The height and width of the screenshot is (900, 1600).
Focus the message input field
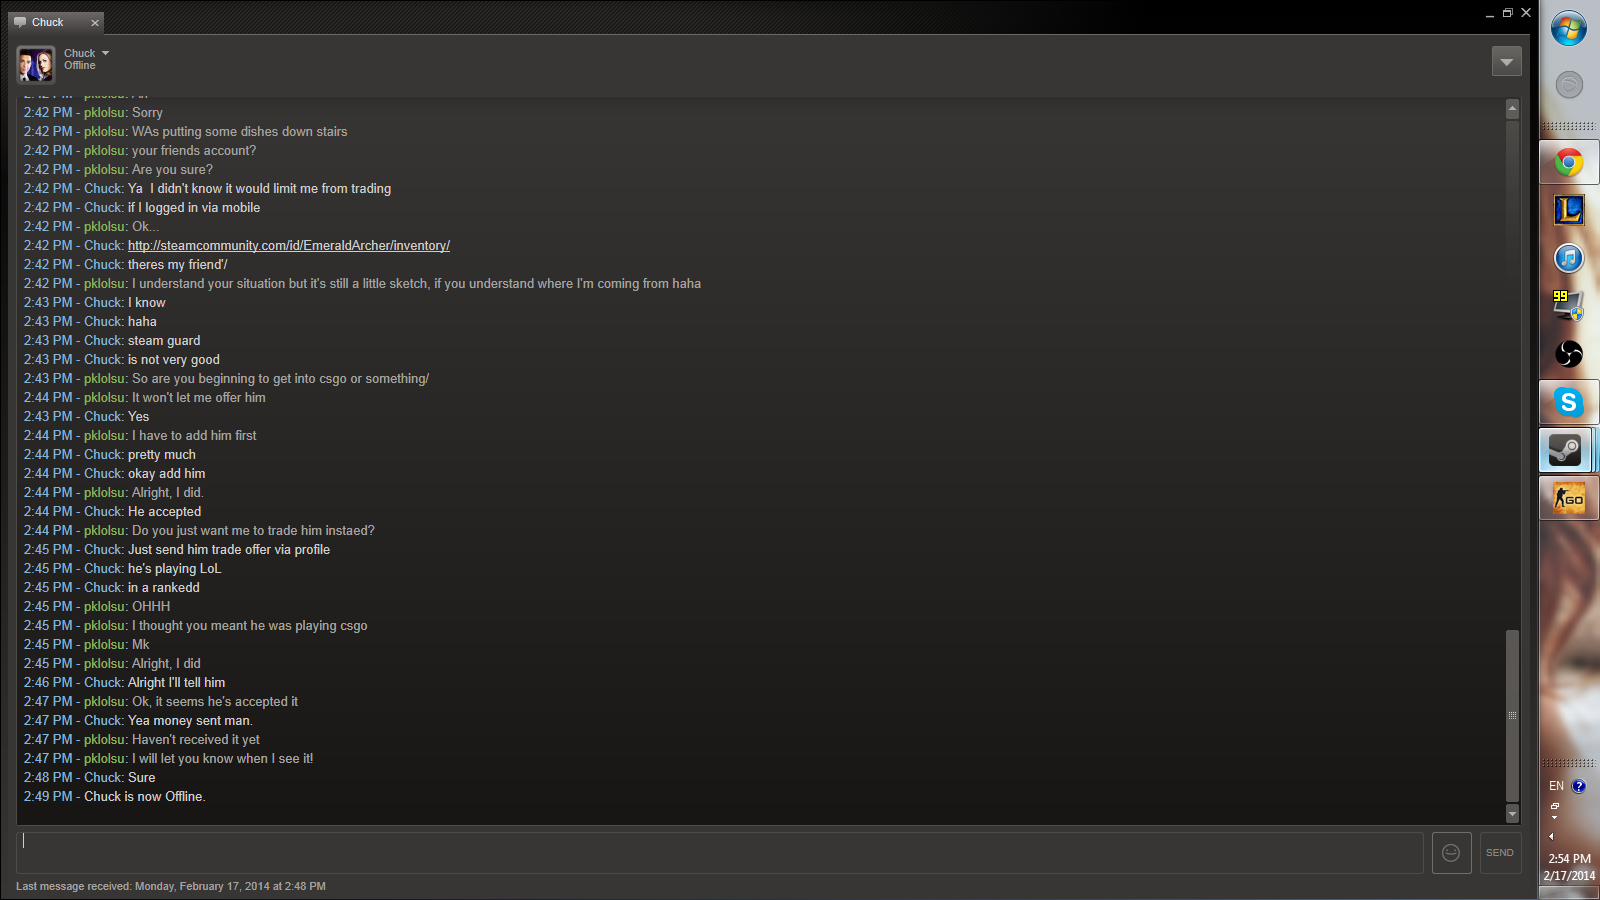pyautogui.click(x=720, y=853)
